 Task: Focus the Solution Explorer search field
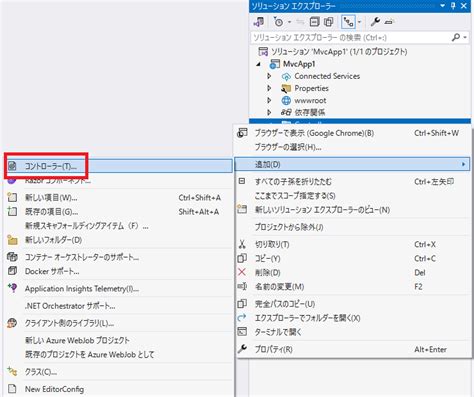(350, 38)
